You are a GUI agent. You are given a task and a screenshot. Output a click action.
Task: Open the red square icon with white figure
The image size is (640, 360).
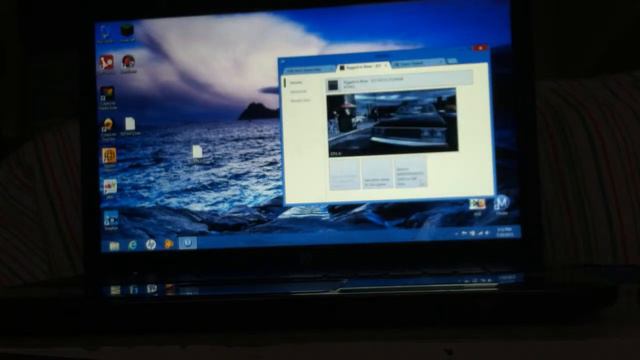tap(106, 64)
